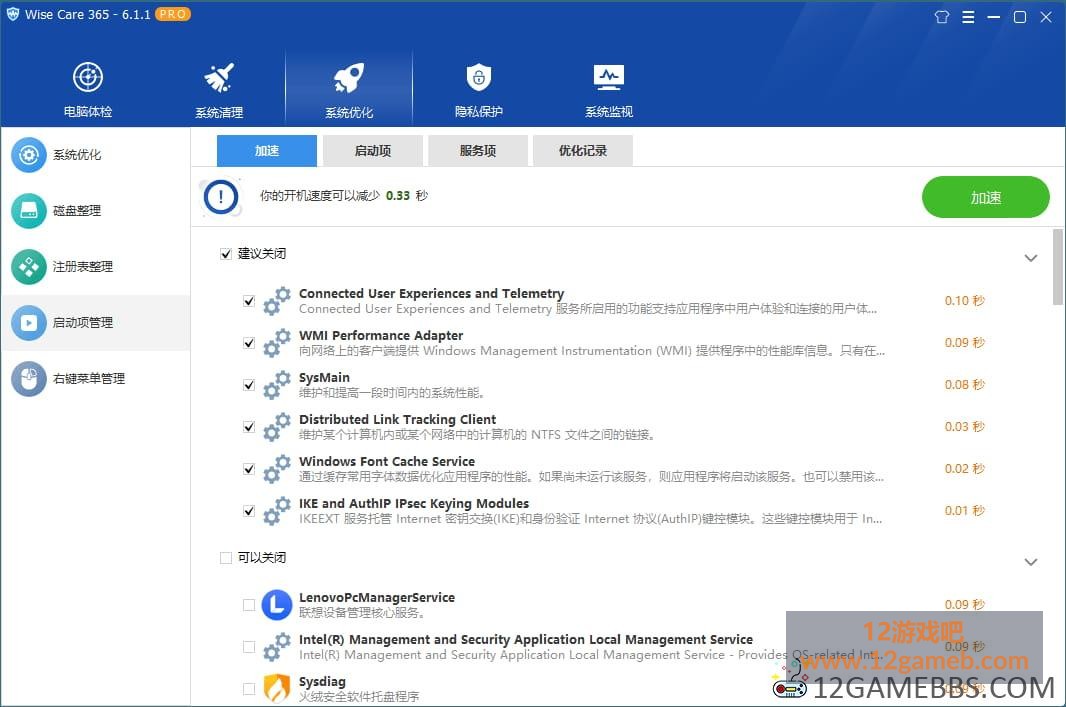This screenshot has width=1066, height=707.
Task: Click gear icon of IKE and AuthIP IPsec
Action: coord(277,511)
